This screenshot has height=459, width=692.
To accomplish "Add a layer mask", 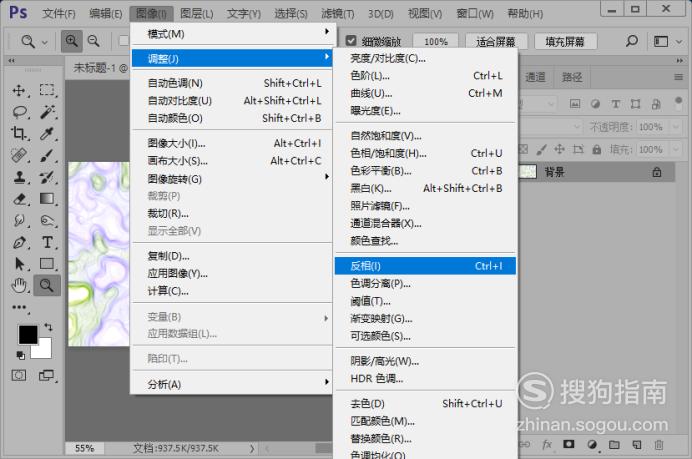I will pos(569,444).
